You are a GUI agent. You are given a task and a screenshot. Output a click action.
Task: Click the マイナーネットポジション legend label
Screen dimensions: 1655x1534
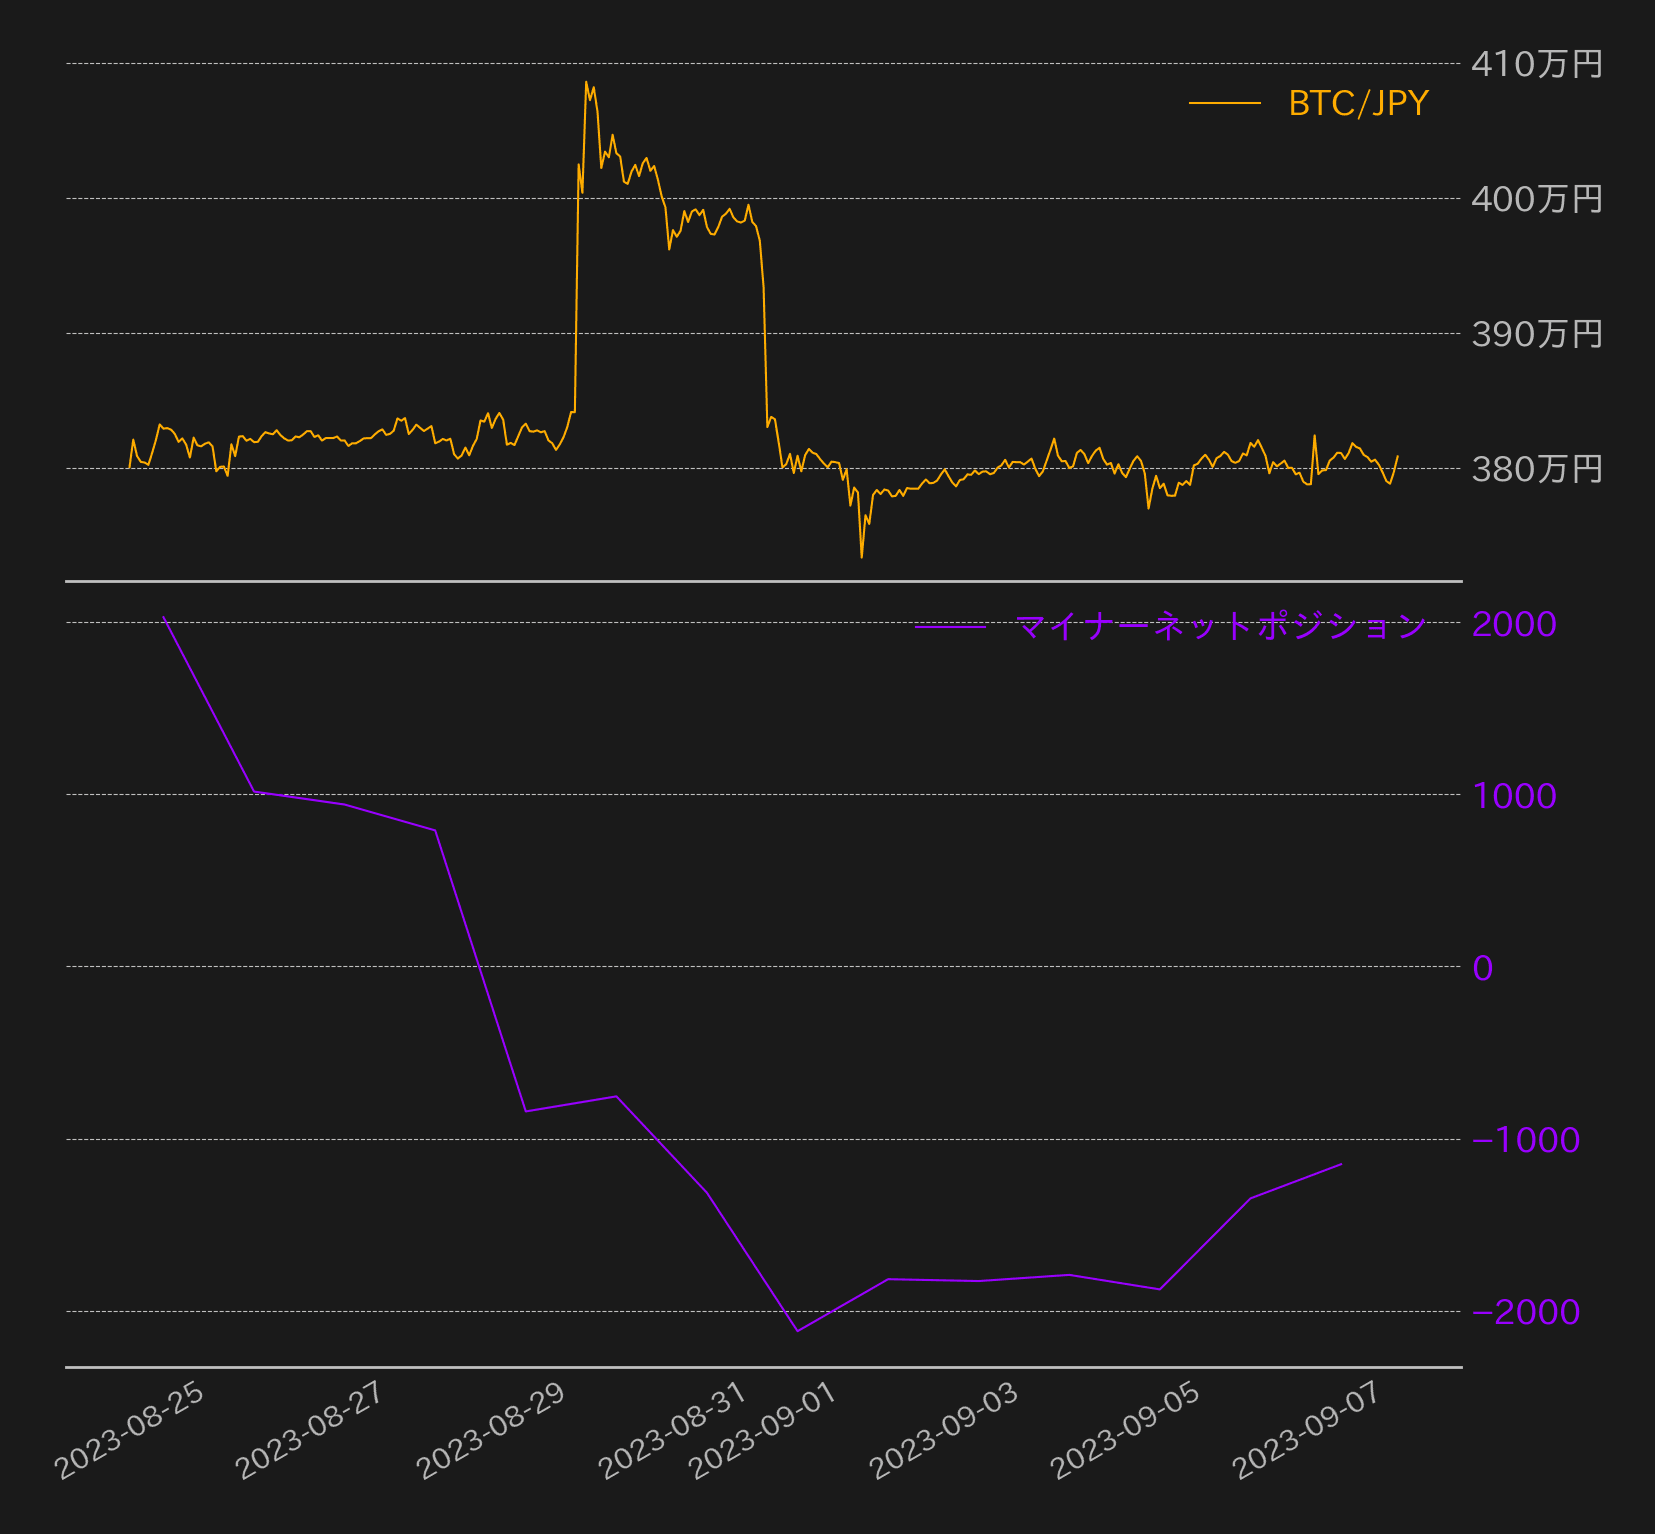coord(1220,626)
